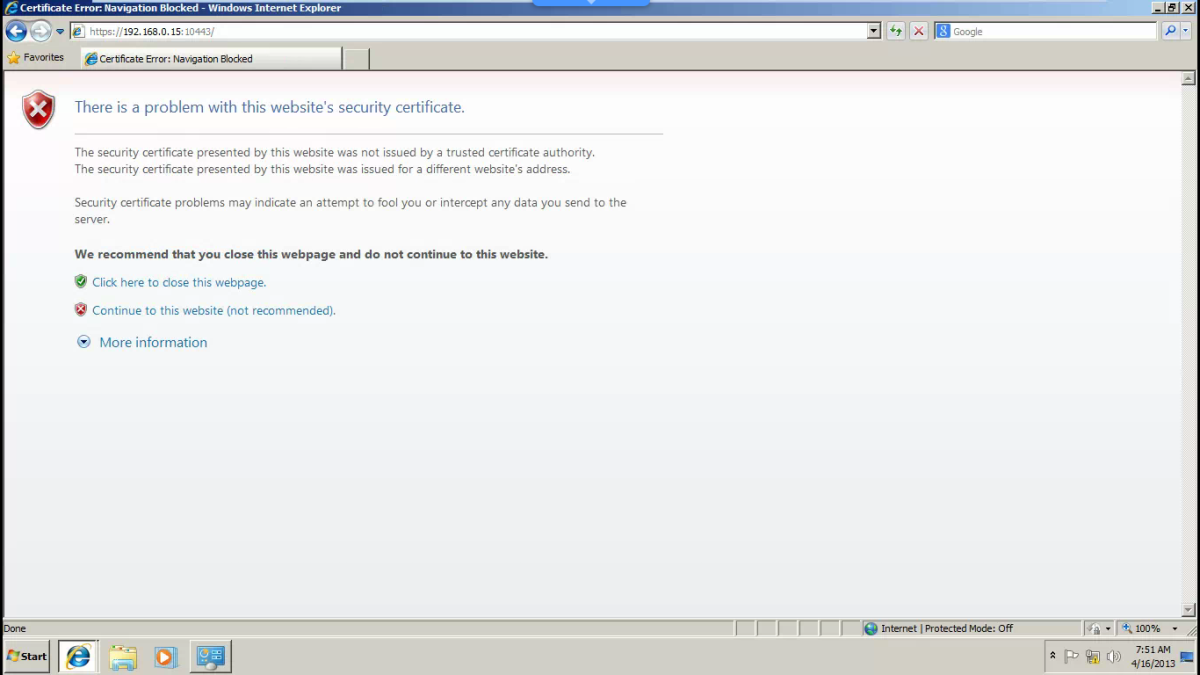Click the Internet zone globe in the status bar

[x=870, y=629]
